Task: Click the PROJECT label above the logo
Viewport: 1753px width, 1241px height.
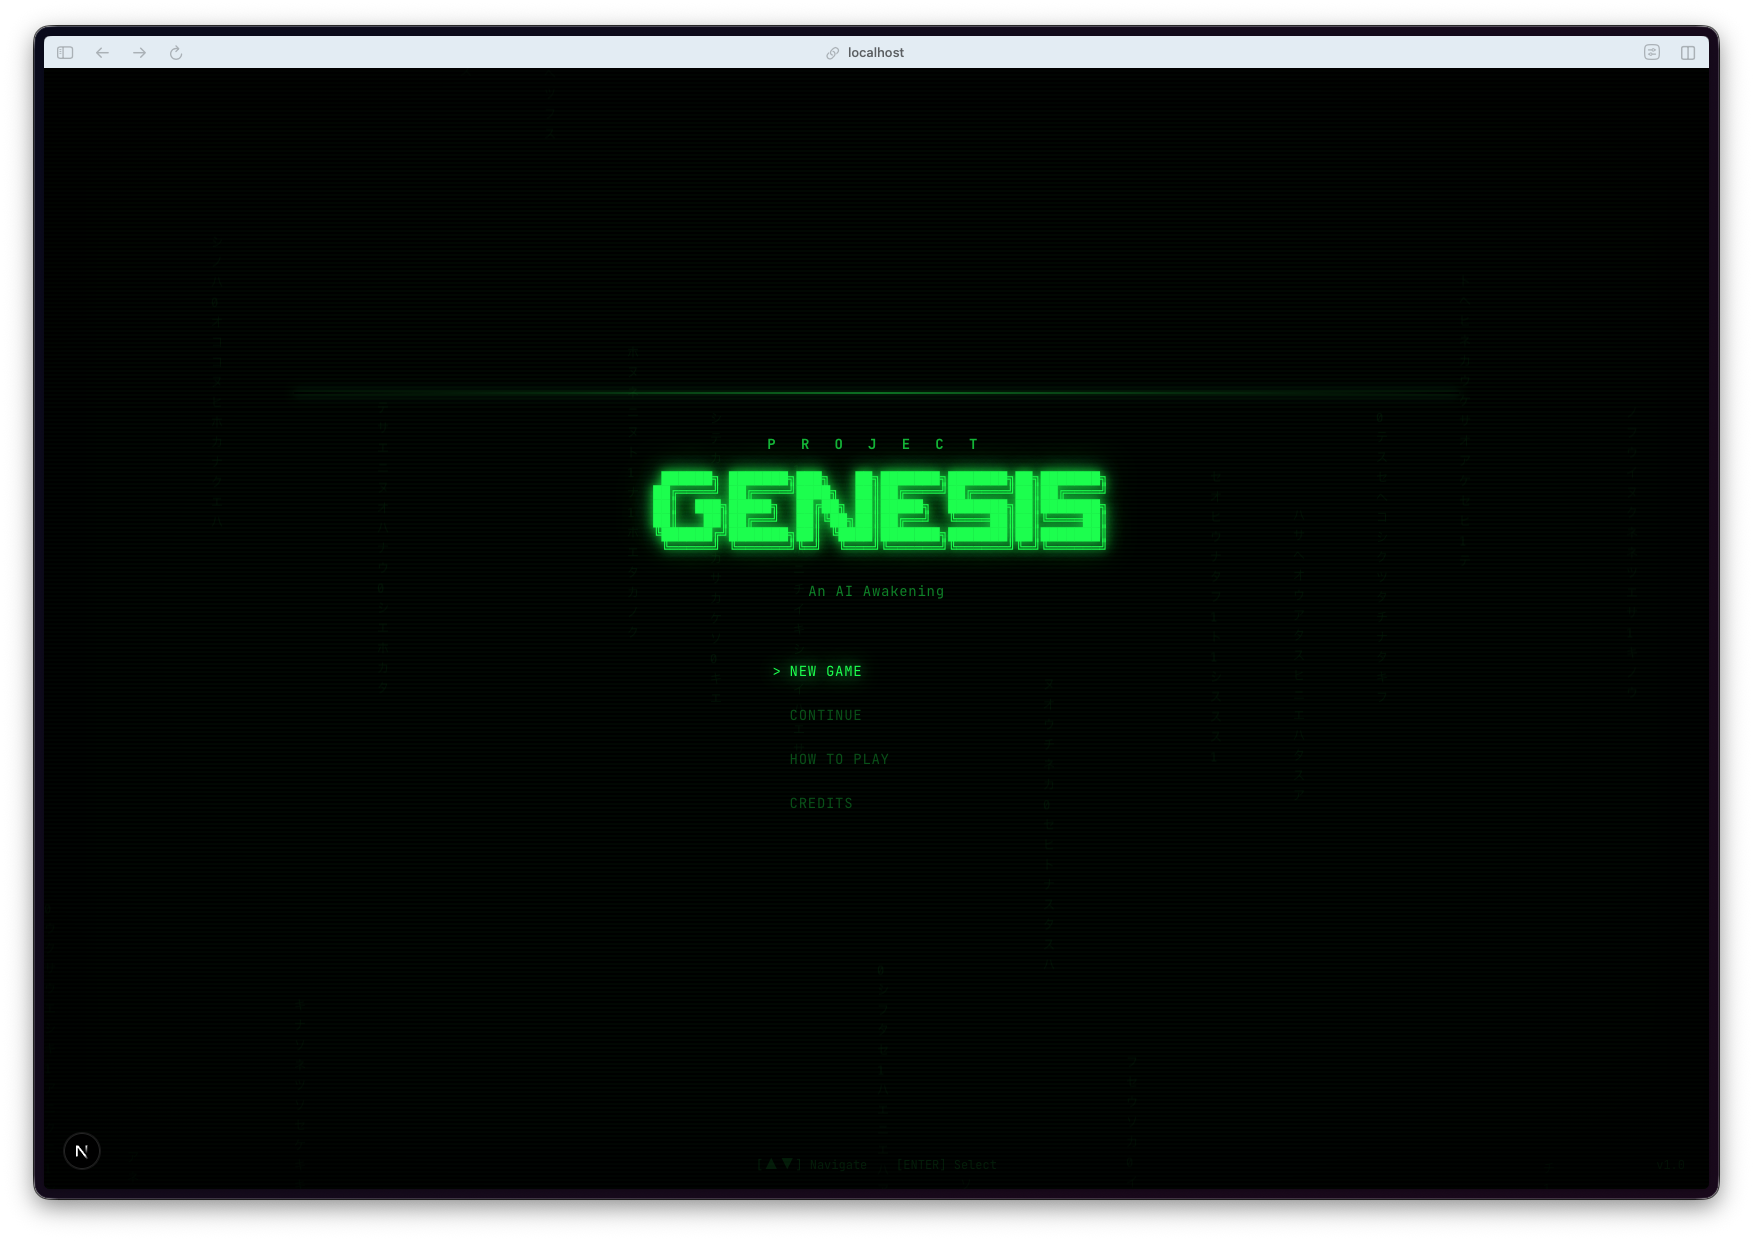Action: pyautogui.click(x=873, y=443)
